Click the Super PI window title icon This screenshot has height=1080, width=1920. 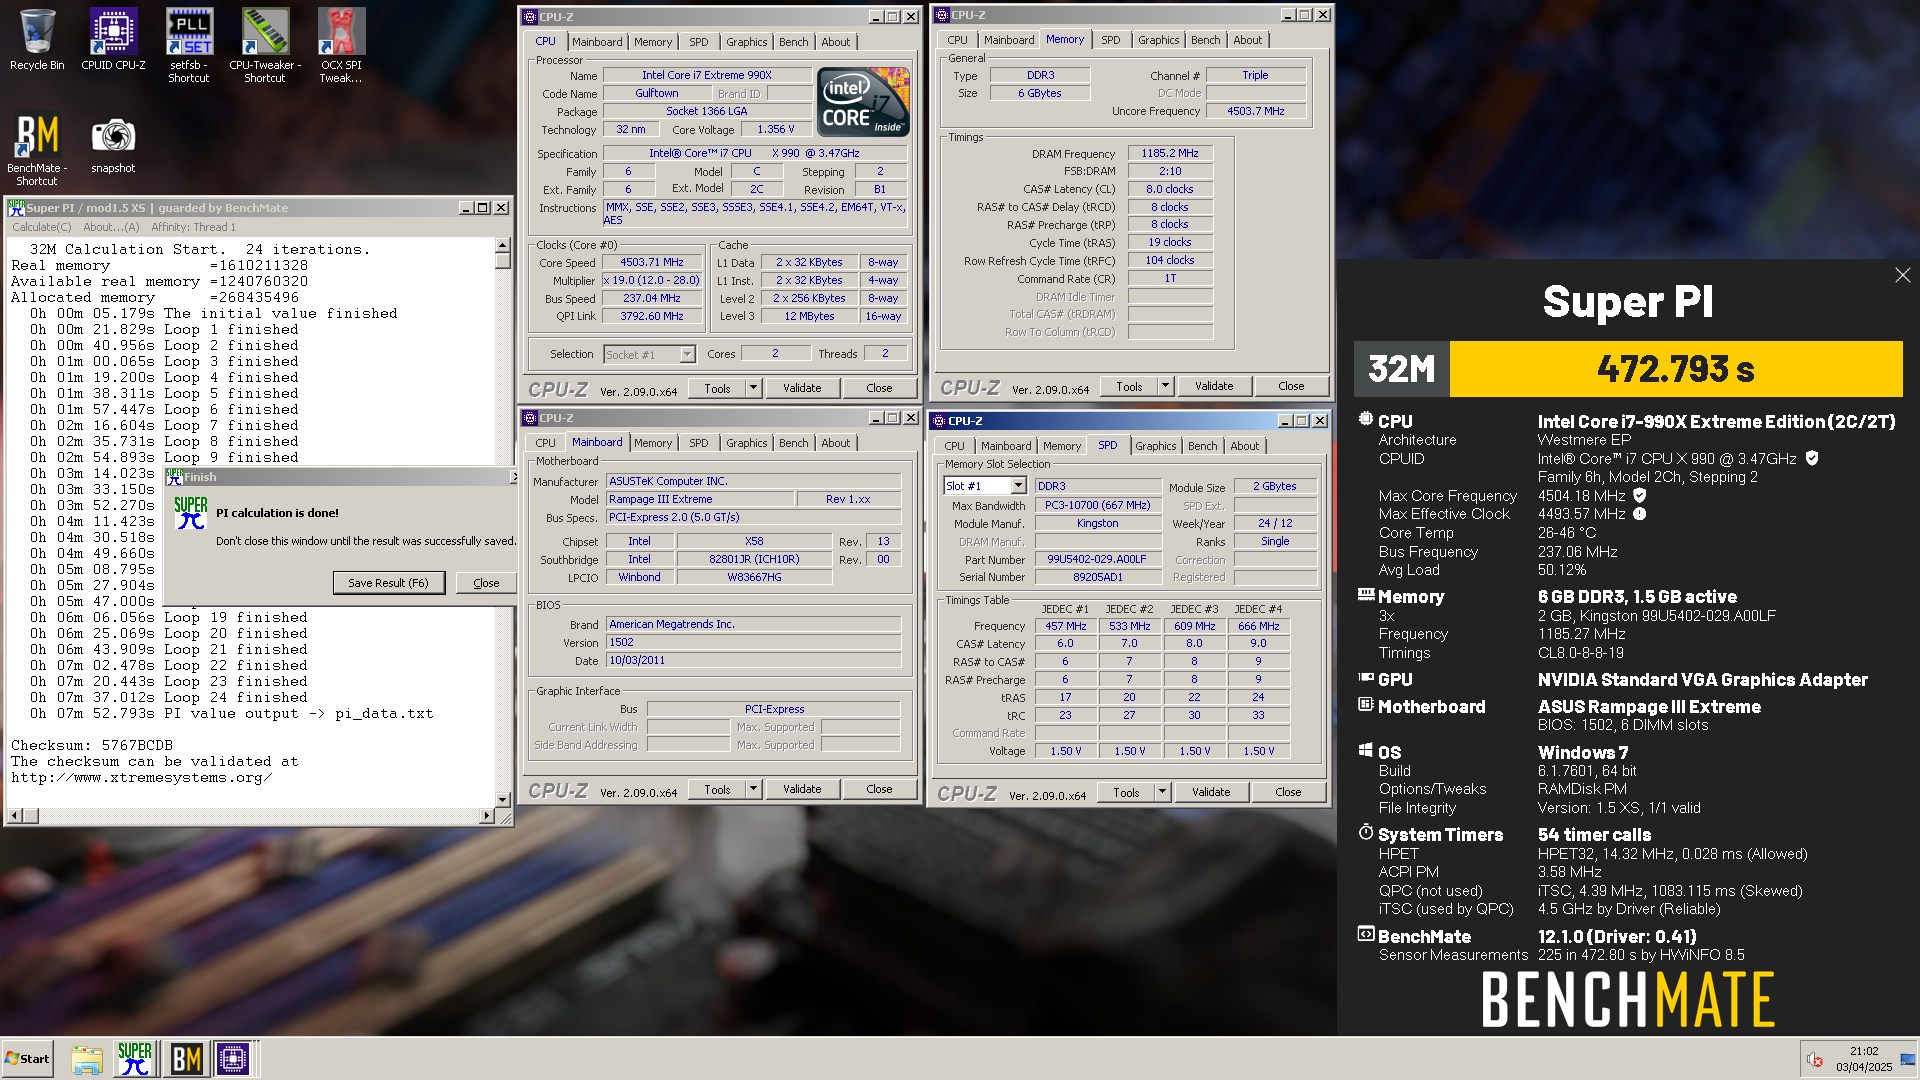pyautogui.click(x=16, y=208)
